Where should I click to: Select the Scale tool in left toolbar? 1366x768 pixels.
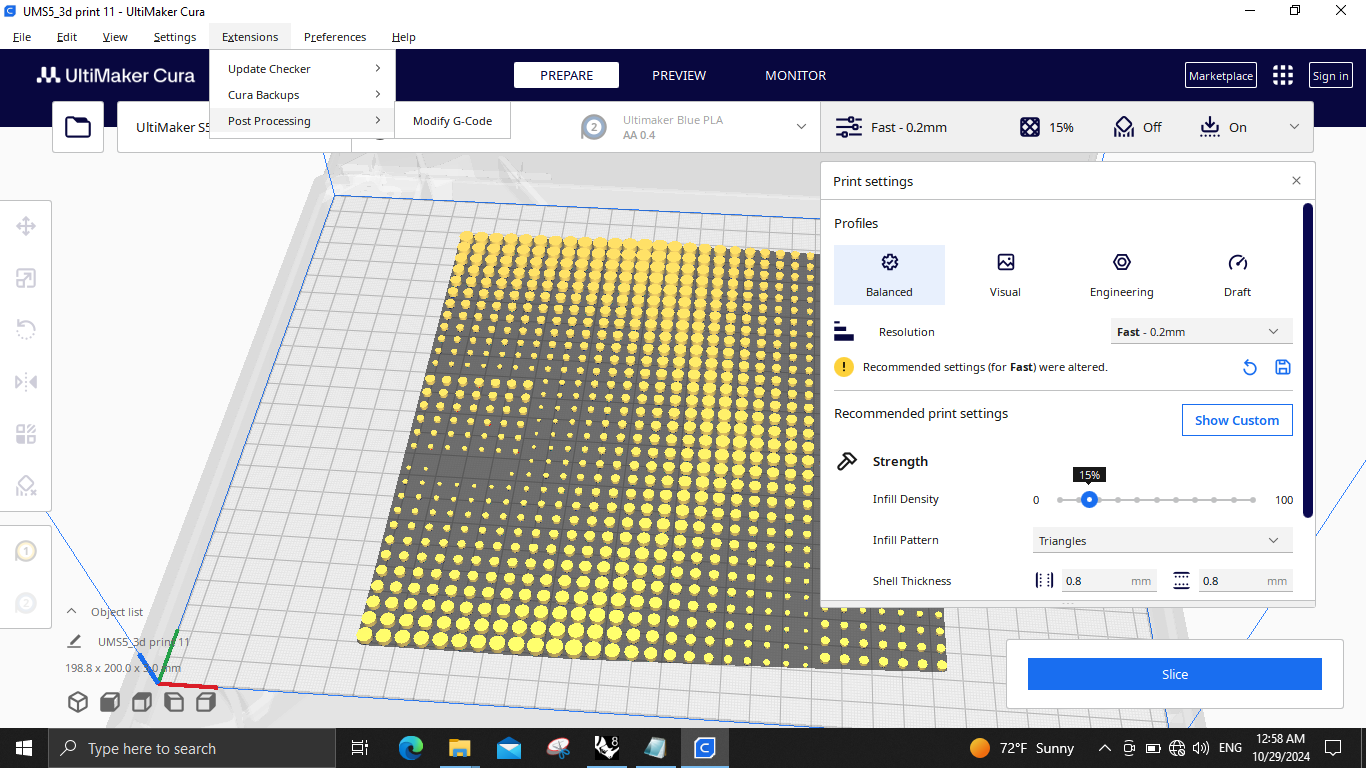(26, 278)
